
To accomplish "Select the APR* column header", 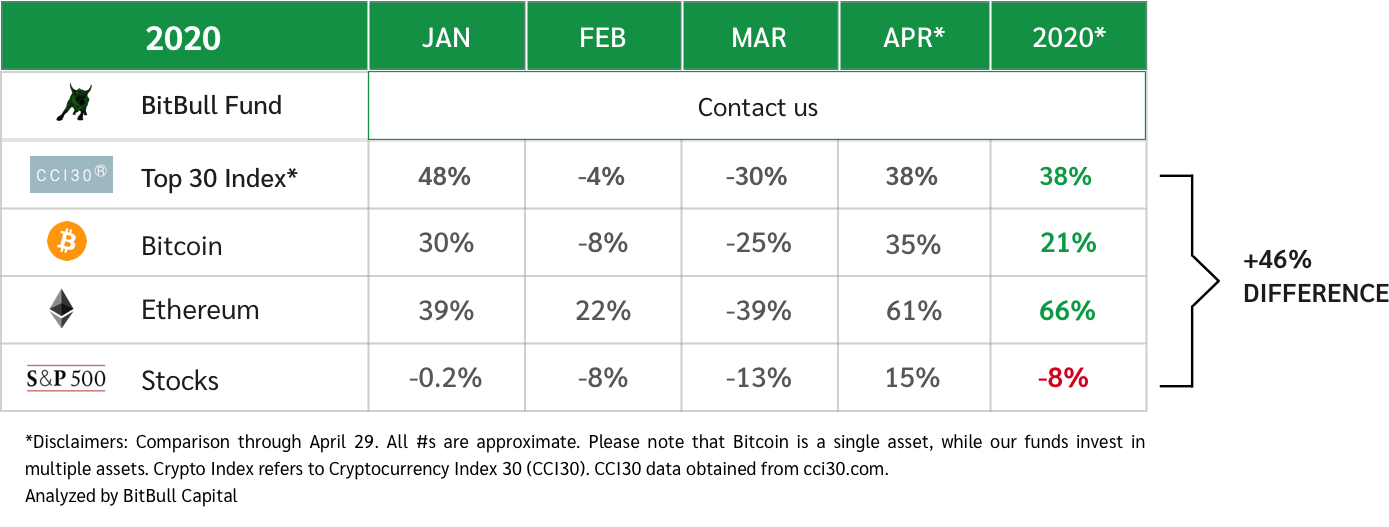I will (x=914, y=37).
